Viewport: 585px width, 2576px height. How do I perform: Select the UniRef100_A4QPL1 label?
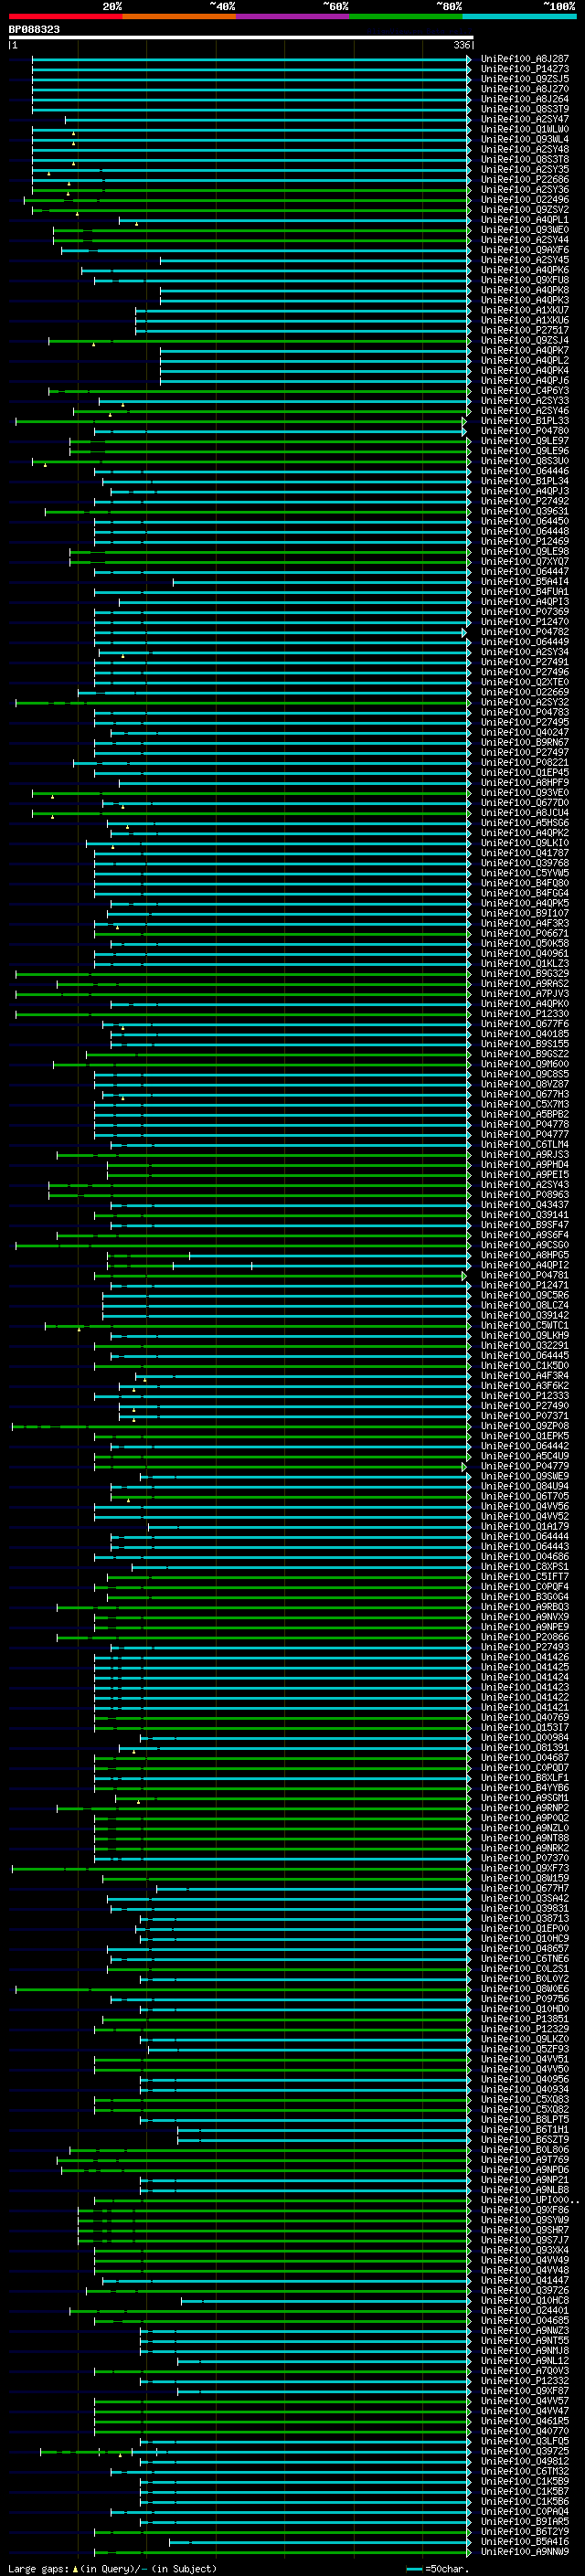525,220
